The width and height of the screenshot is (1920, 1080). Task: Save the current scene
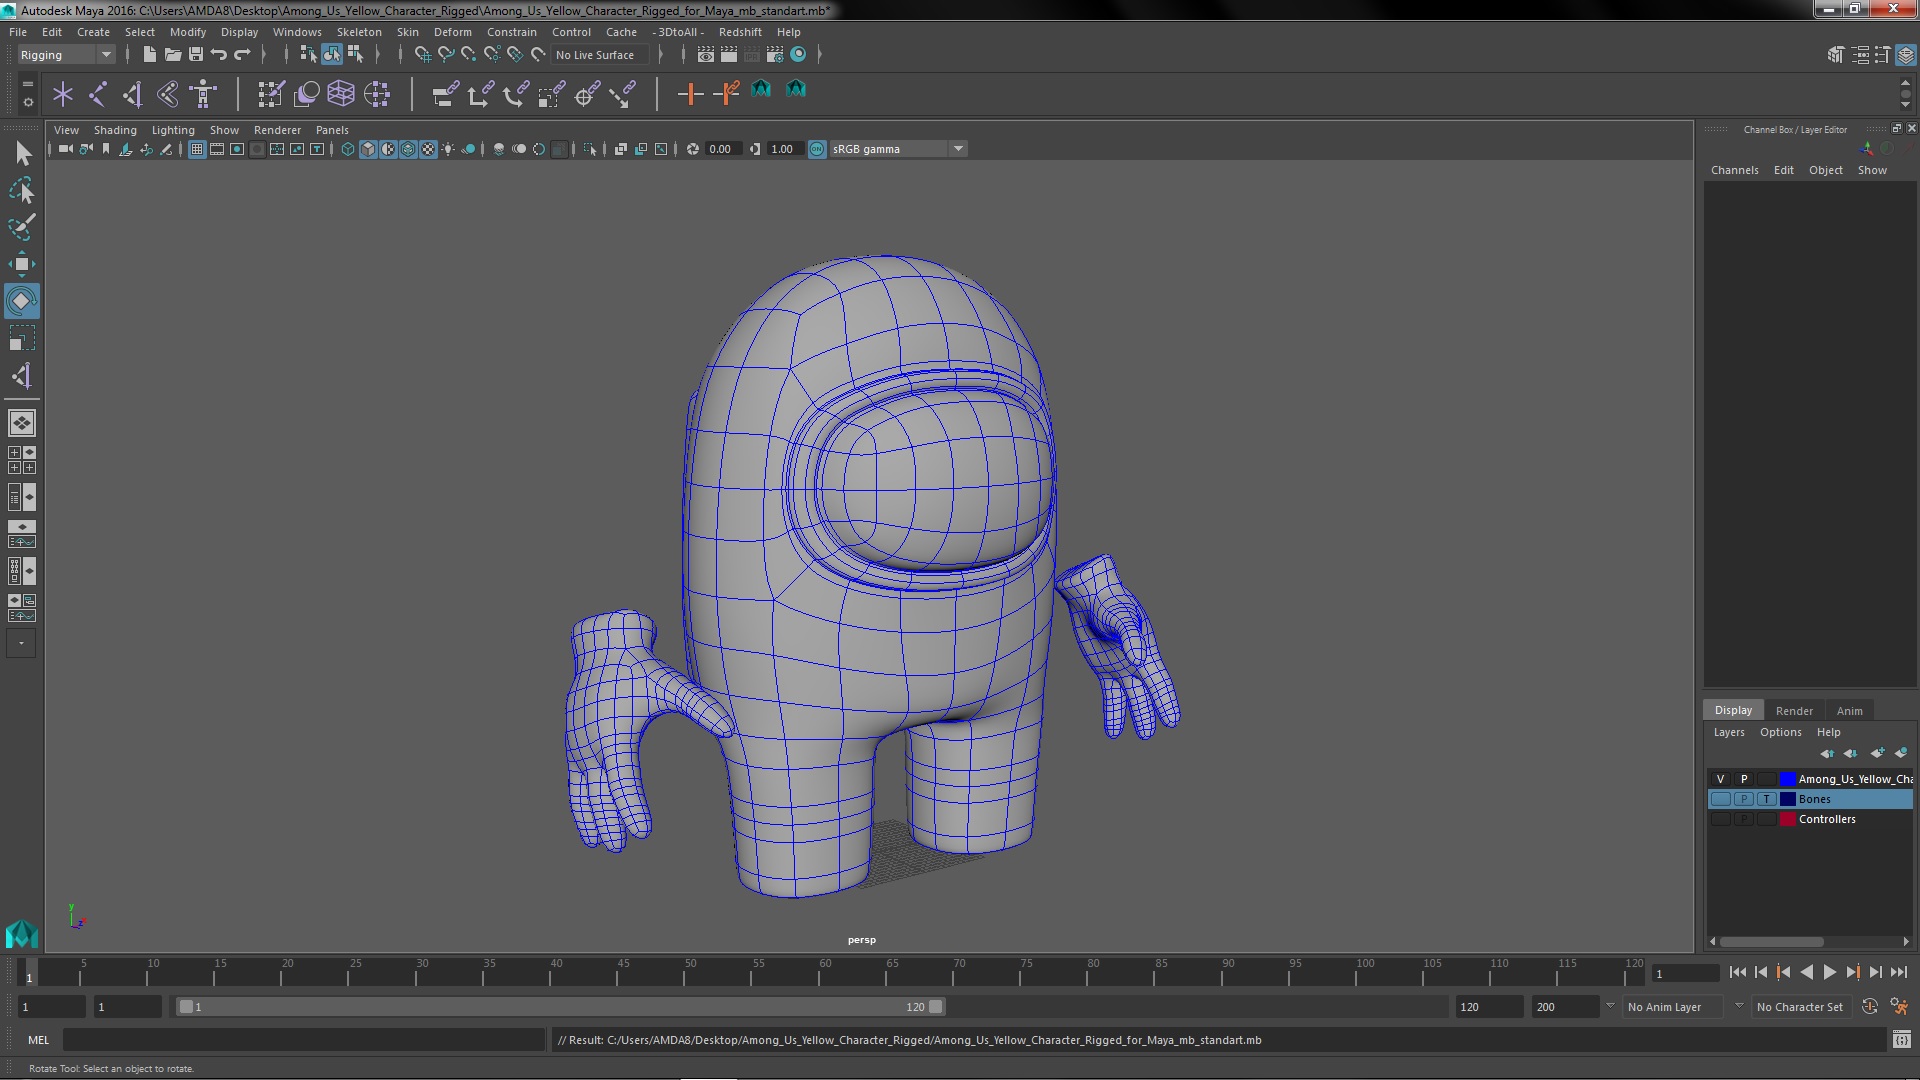pyautogui.click(x=196, y=55)
